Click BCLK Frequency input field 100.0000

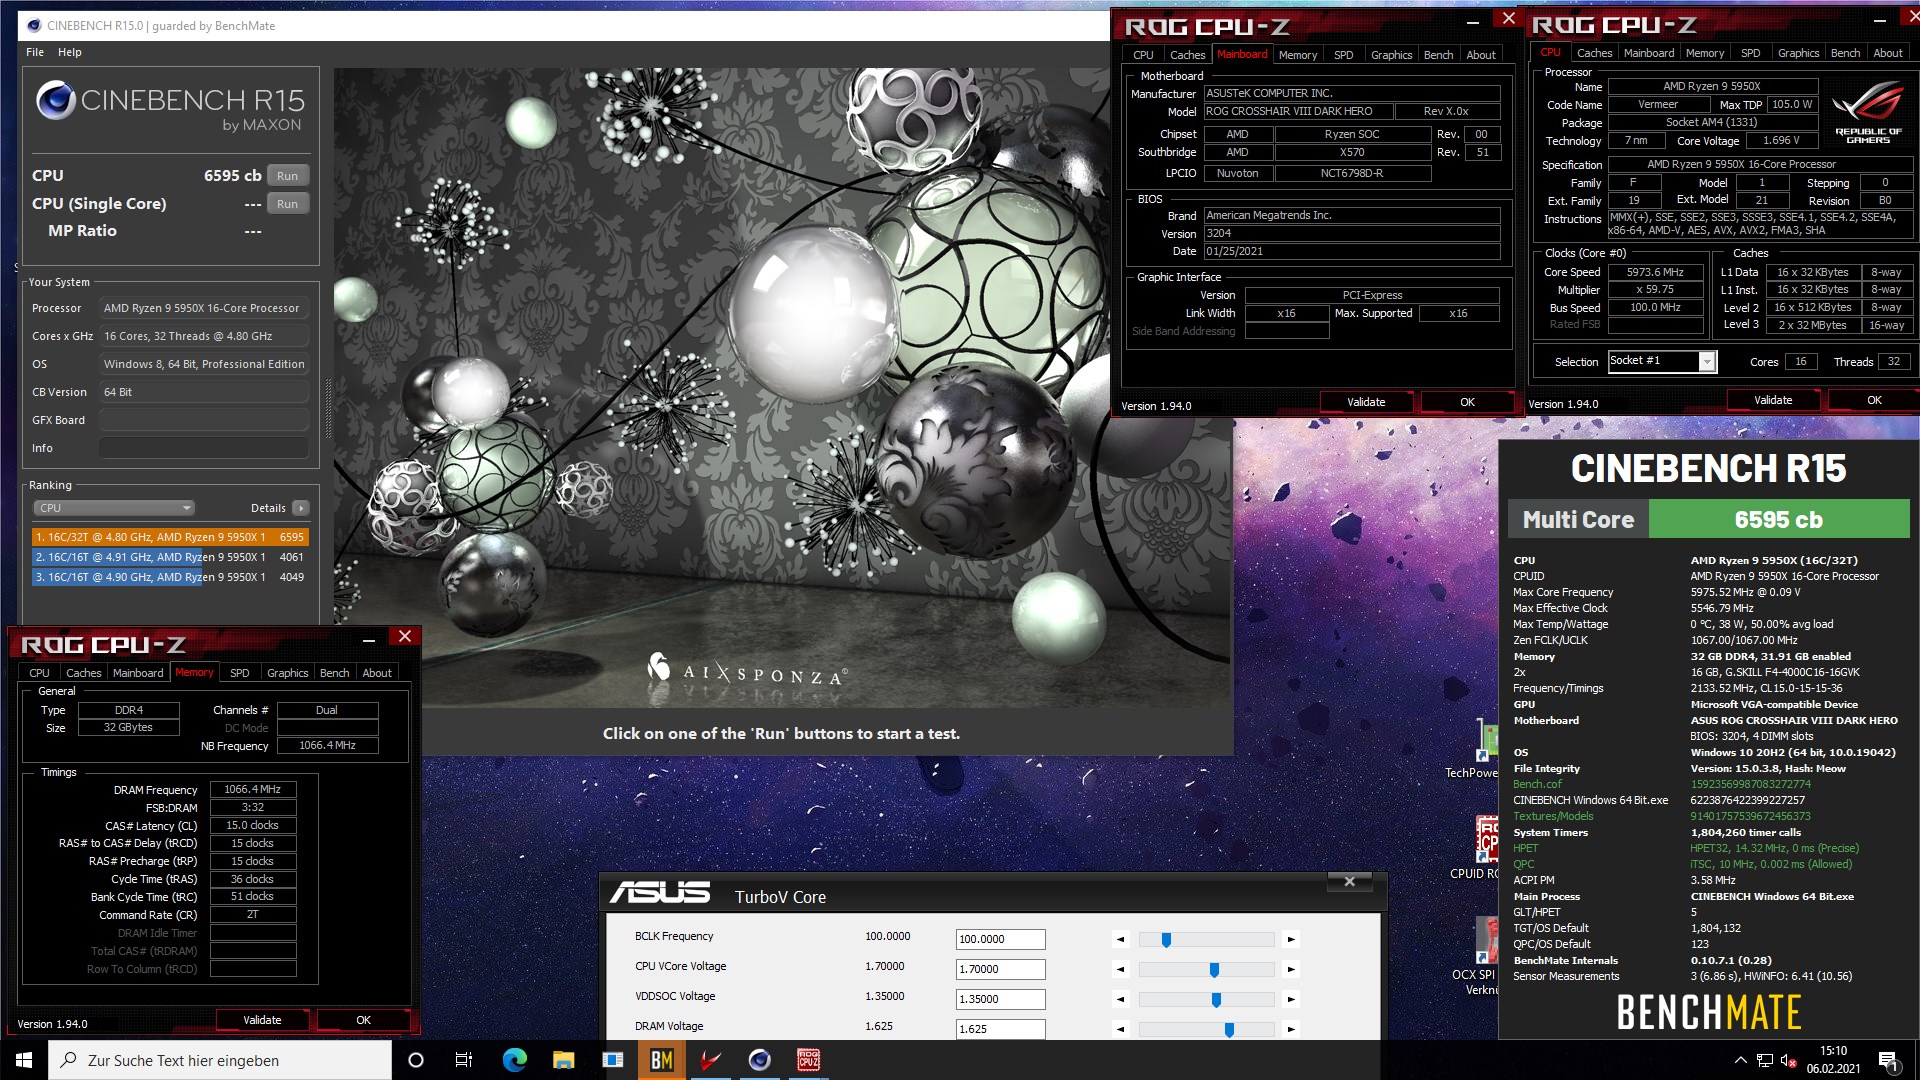tap(1000, 939)
